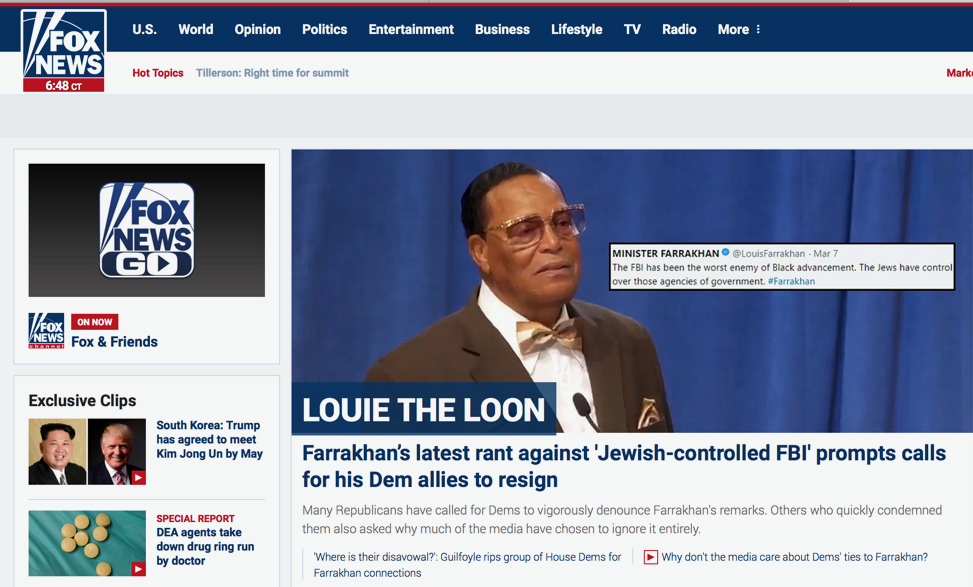The width and height of the screenshot is (973, 587).
Task: Click the #Farrakhan hashtag in tweet
Action: point(791,281)
